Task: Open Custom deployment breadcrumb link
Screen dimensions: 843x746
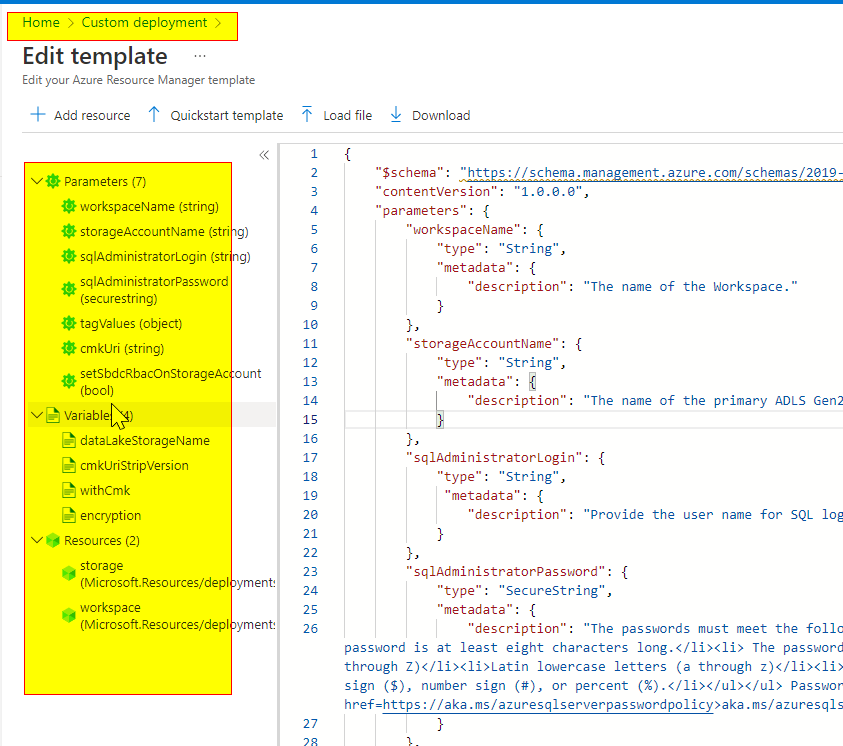Action: [144, 23]
